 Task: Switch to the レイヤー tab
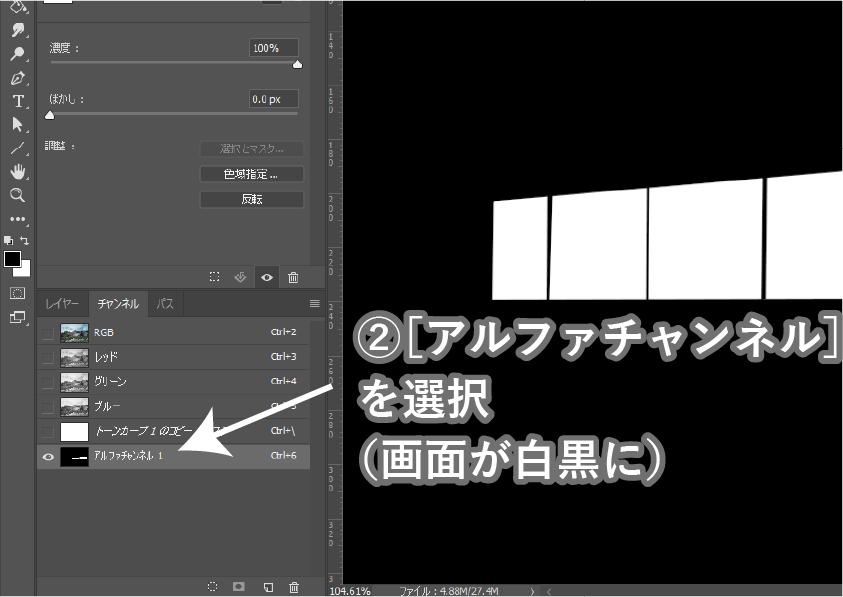(x=62, y=303)
